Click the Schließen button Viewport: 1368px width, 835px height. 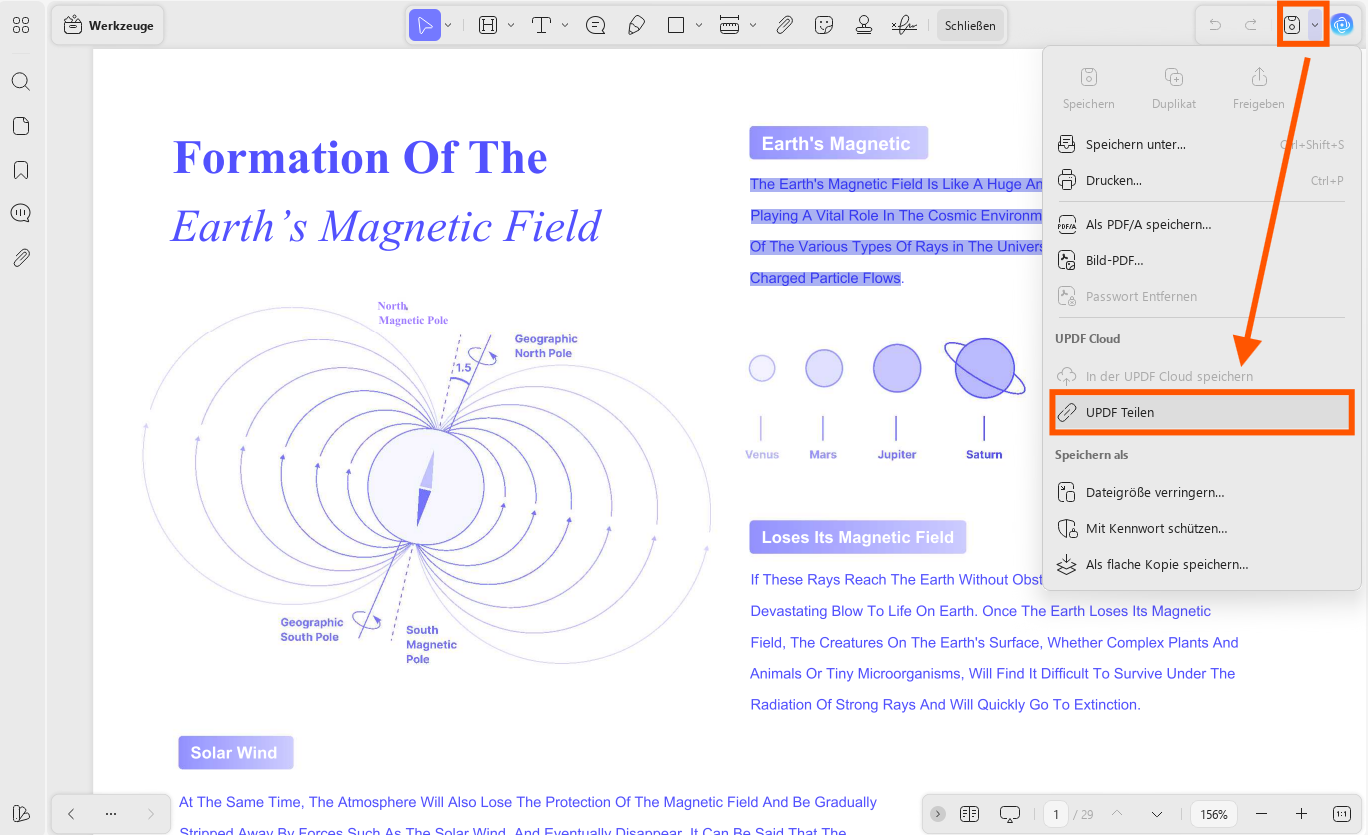[970, 26]
